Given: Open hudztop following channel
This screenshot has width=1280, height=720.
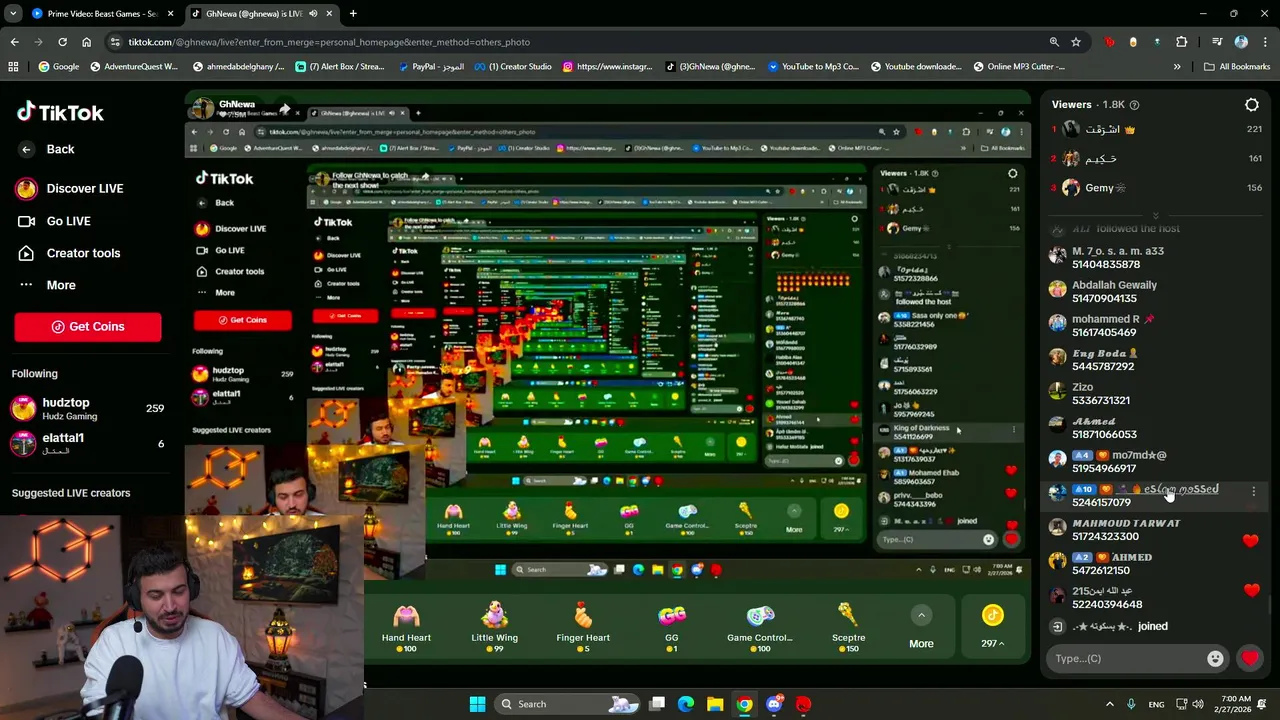Looking at the screenshot, I should pos(87,408).
